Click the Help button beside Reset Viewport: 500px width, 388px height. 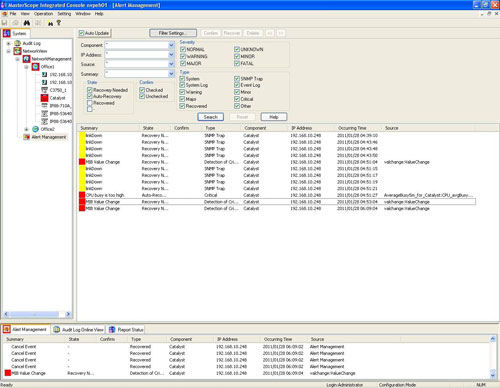(x=274, y=117)
